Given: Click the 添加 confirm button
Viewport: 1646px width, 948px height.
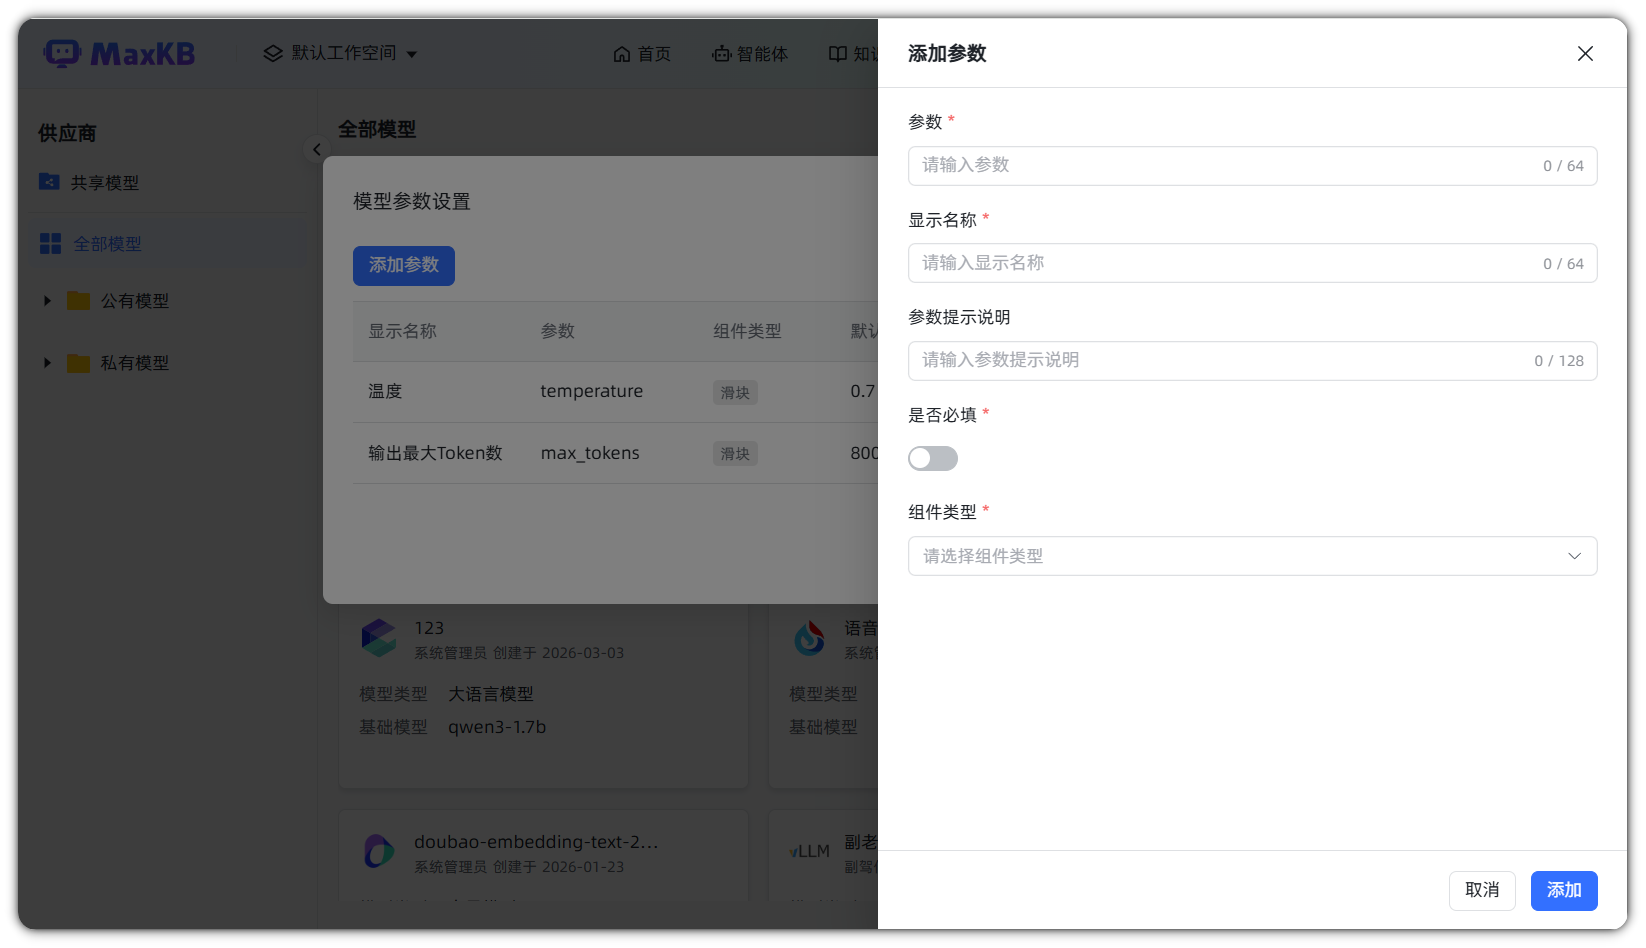Looking at the screenshot, I should tap(1564, 891).
